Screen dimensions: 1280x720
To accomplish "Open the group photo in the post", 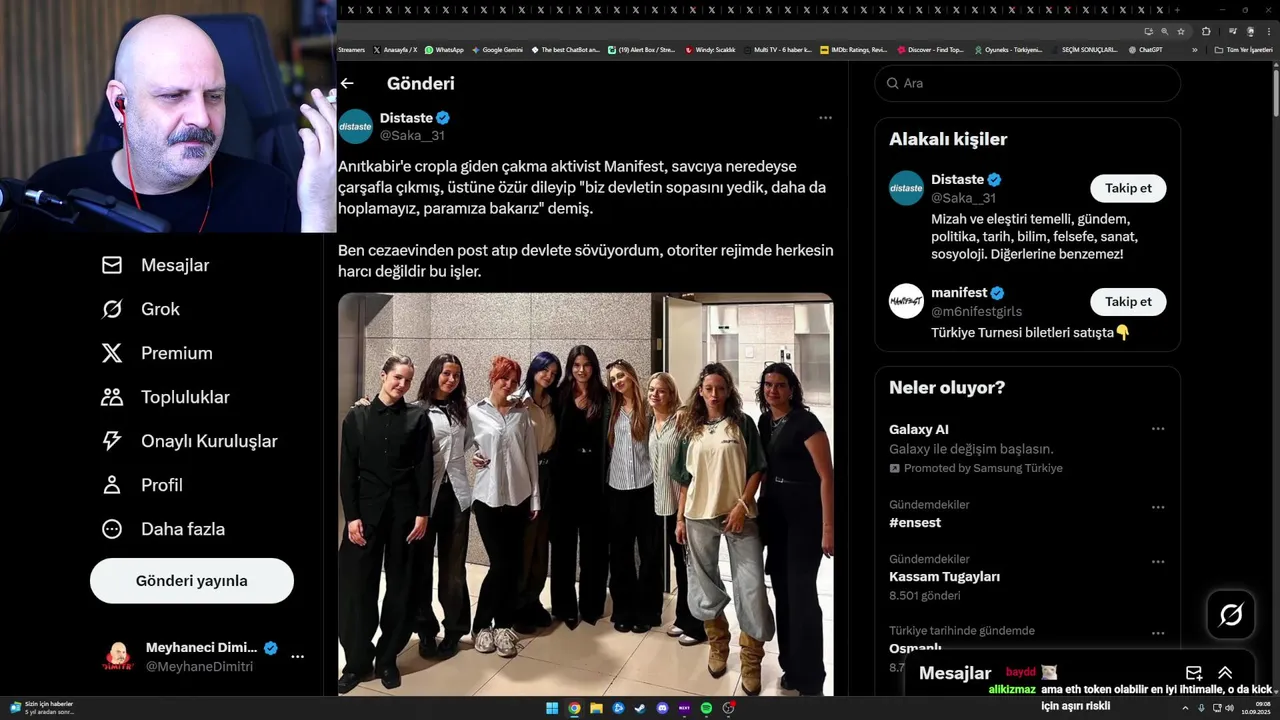I will click(x=586, y=494).
